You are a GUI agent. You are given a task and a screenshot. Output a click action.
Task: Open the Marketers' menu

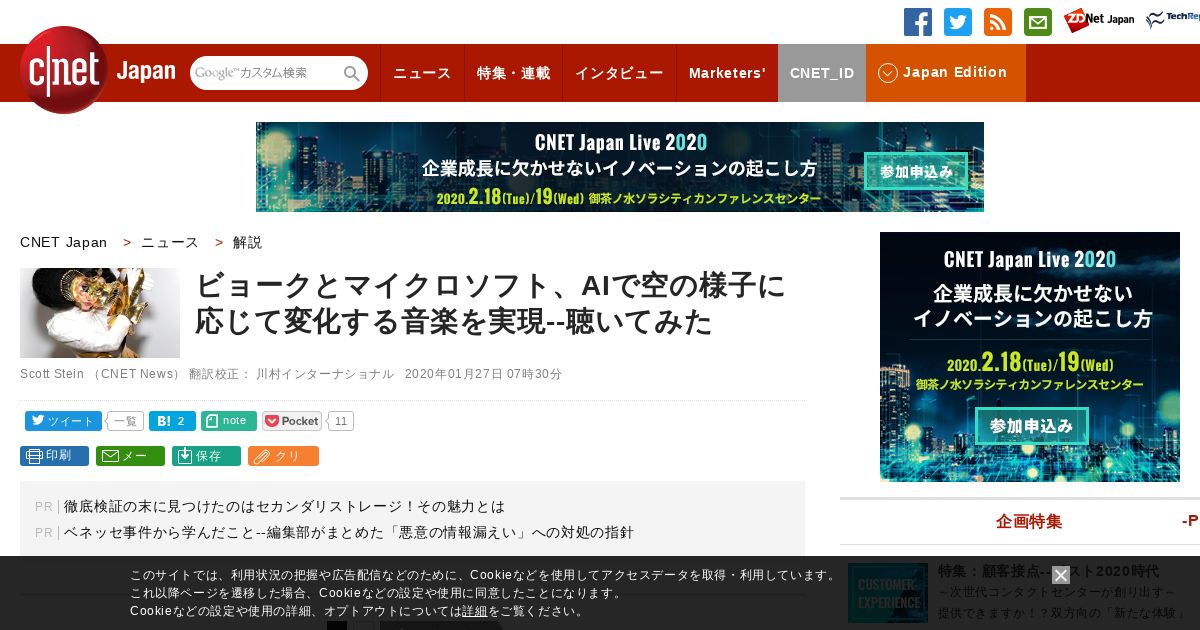click(x=727, y=73)
